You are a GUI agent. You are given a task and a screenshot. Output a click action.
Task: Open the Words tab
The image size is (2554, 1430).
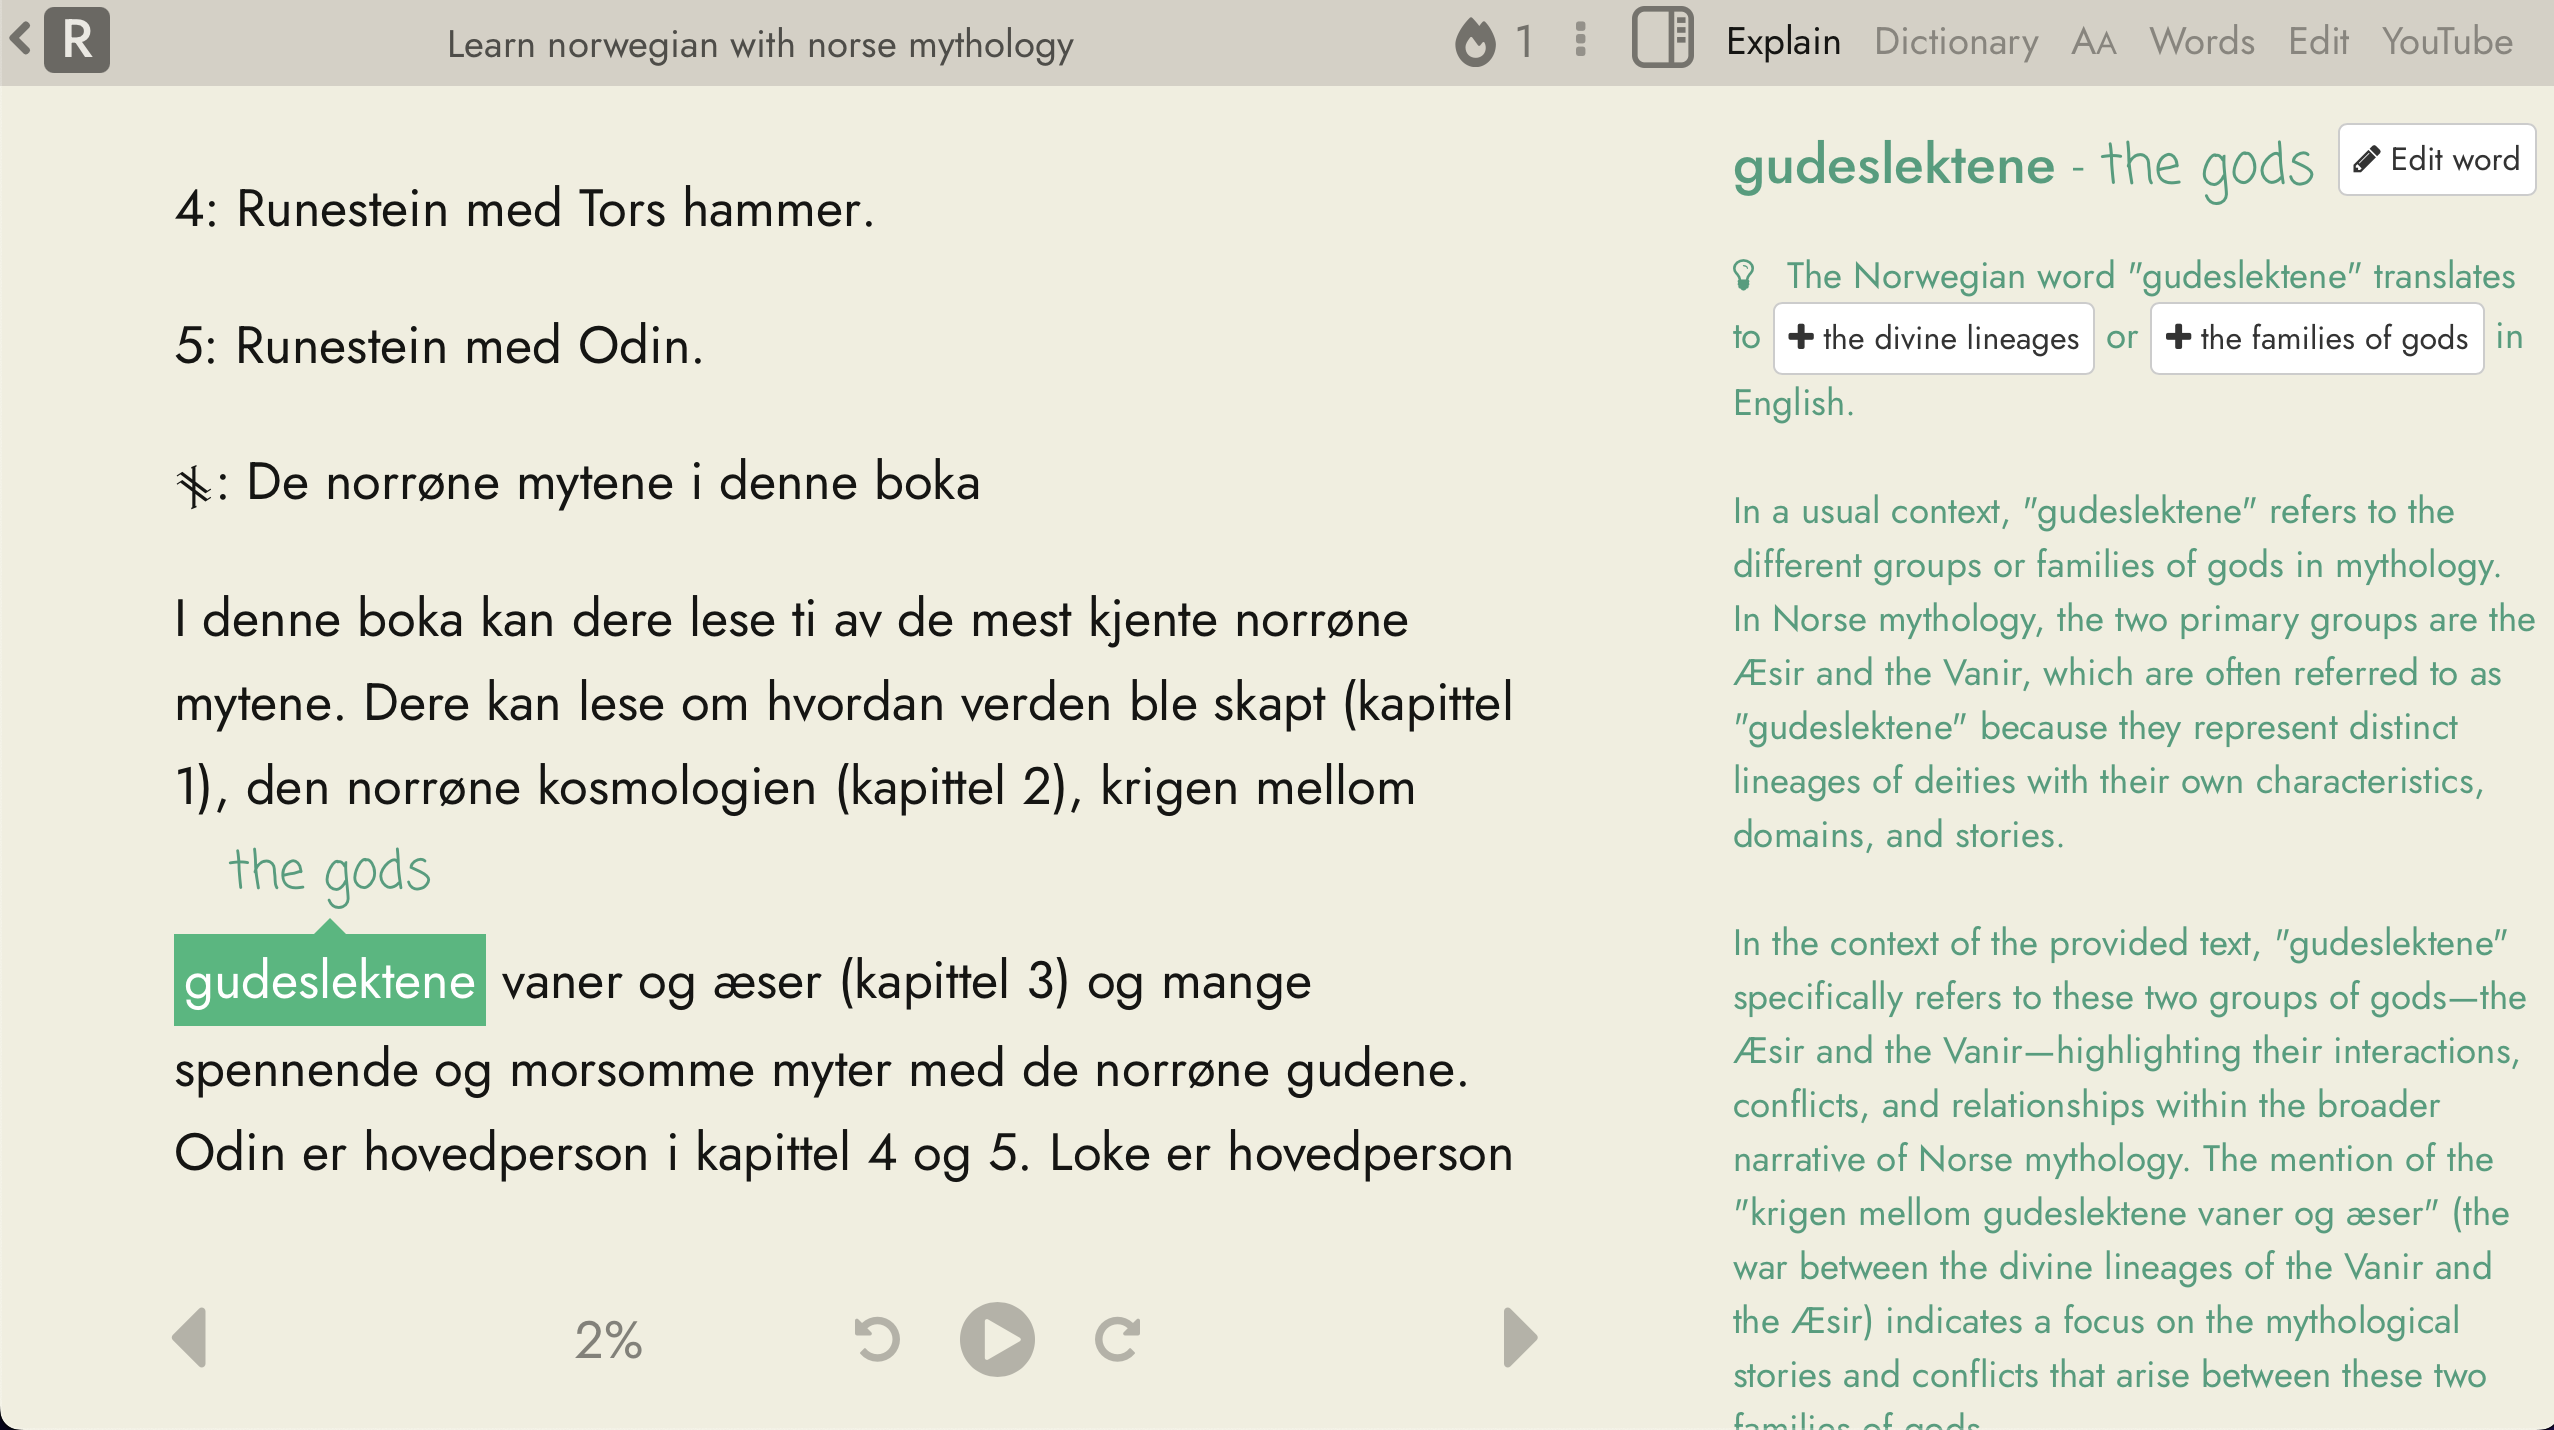(x=2202, y=42)
